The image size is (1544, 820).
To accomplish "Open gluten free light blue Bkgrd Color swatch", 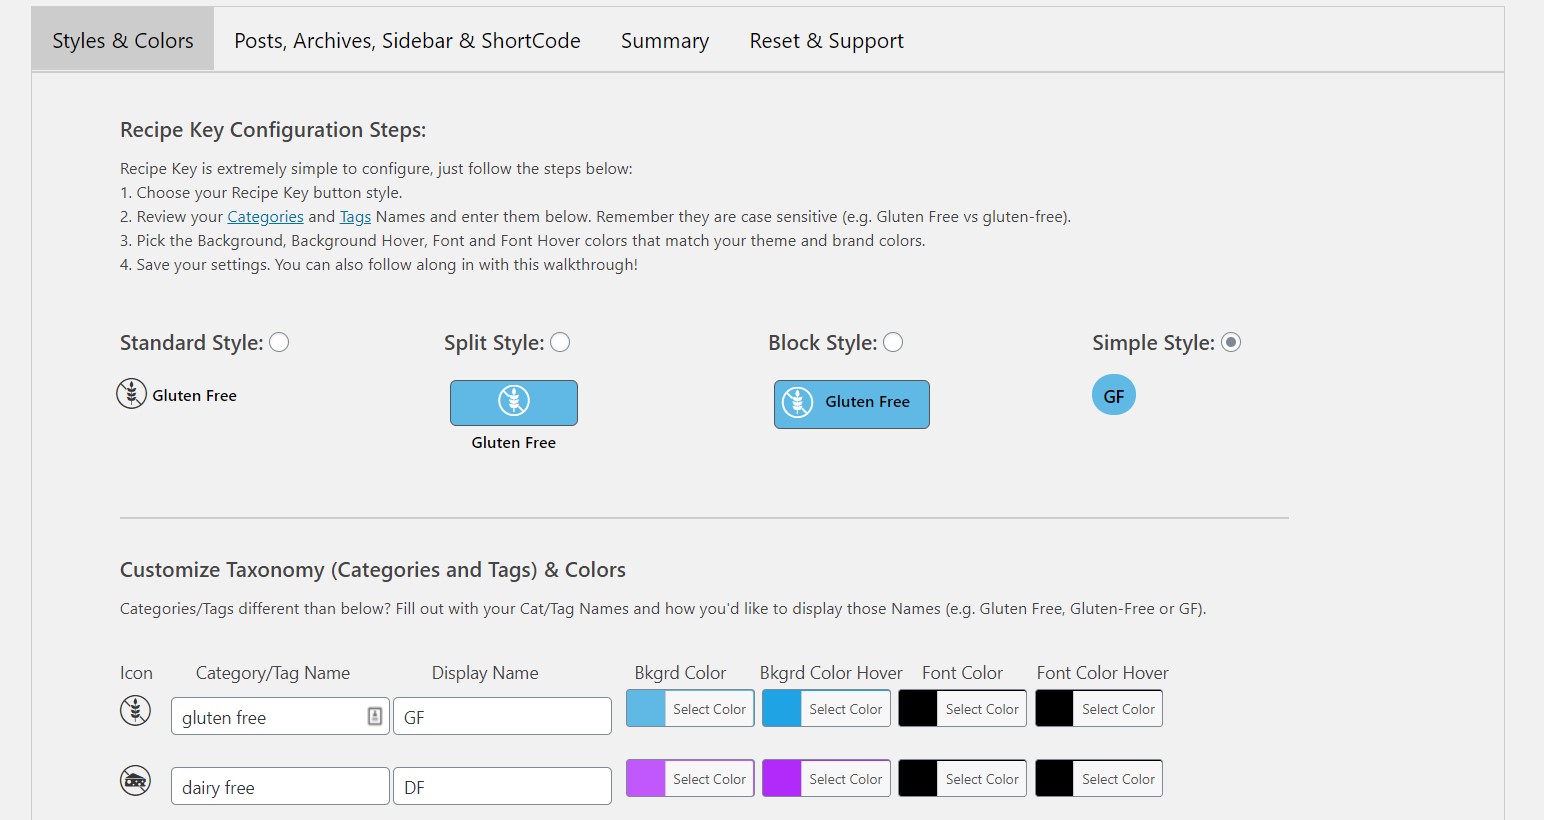I will coord(646,709).
